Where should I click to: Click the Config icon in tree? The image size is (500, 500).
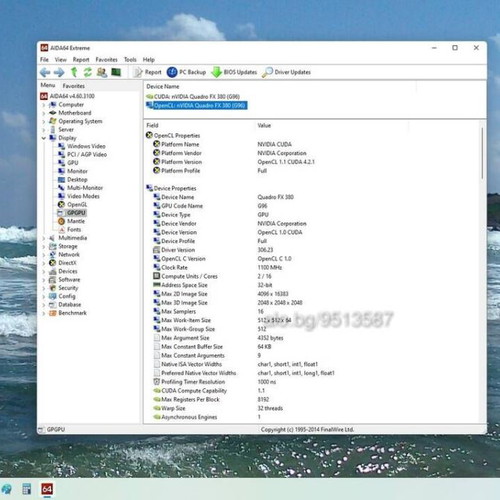click(x=53, y=296)
